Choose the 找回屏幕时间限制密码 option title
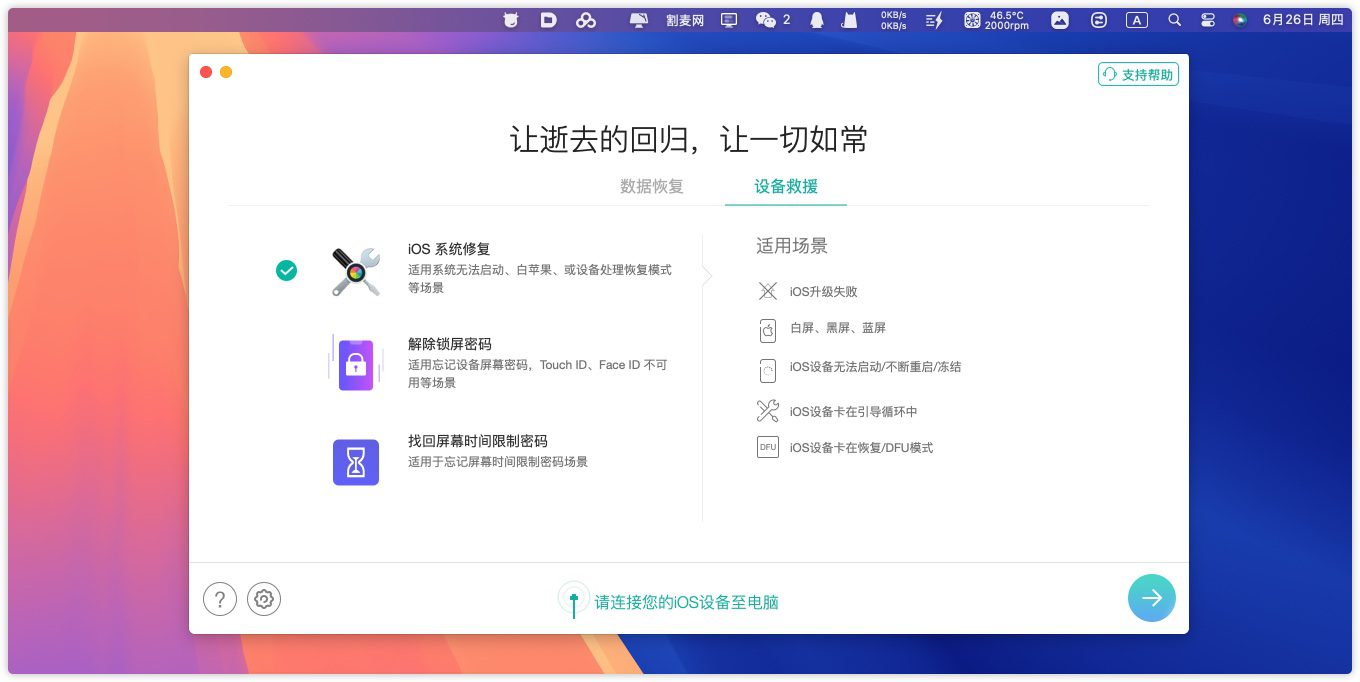 click(x=478, y=441)
